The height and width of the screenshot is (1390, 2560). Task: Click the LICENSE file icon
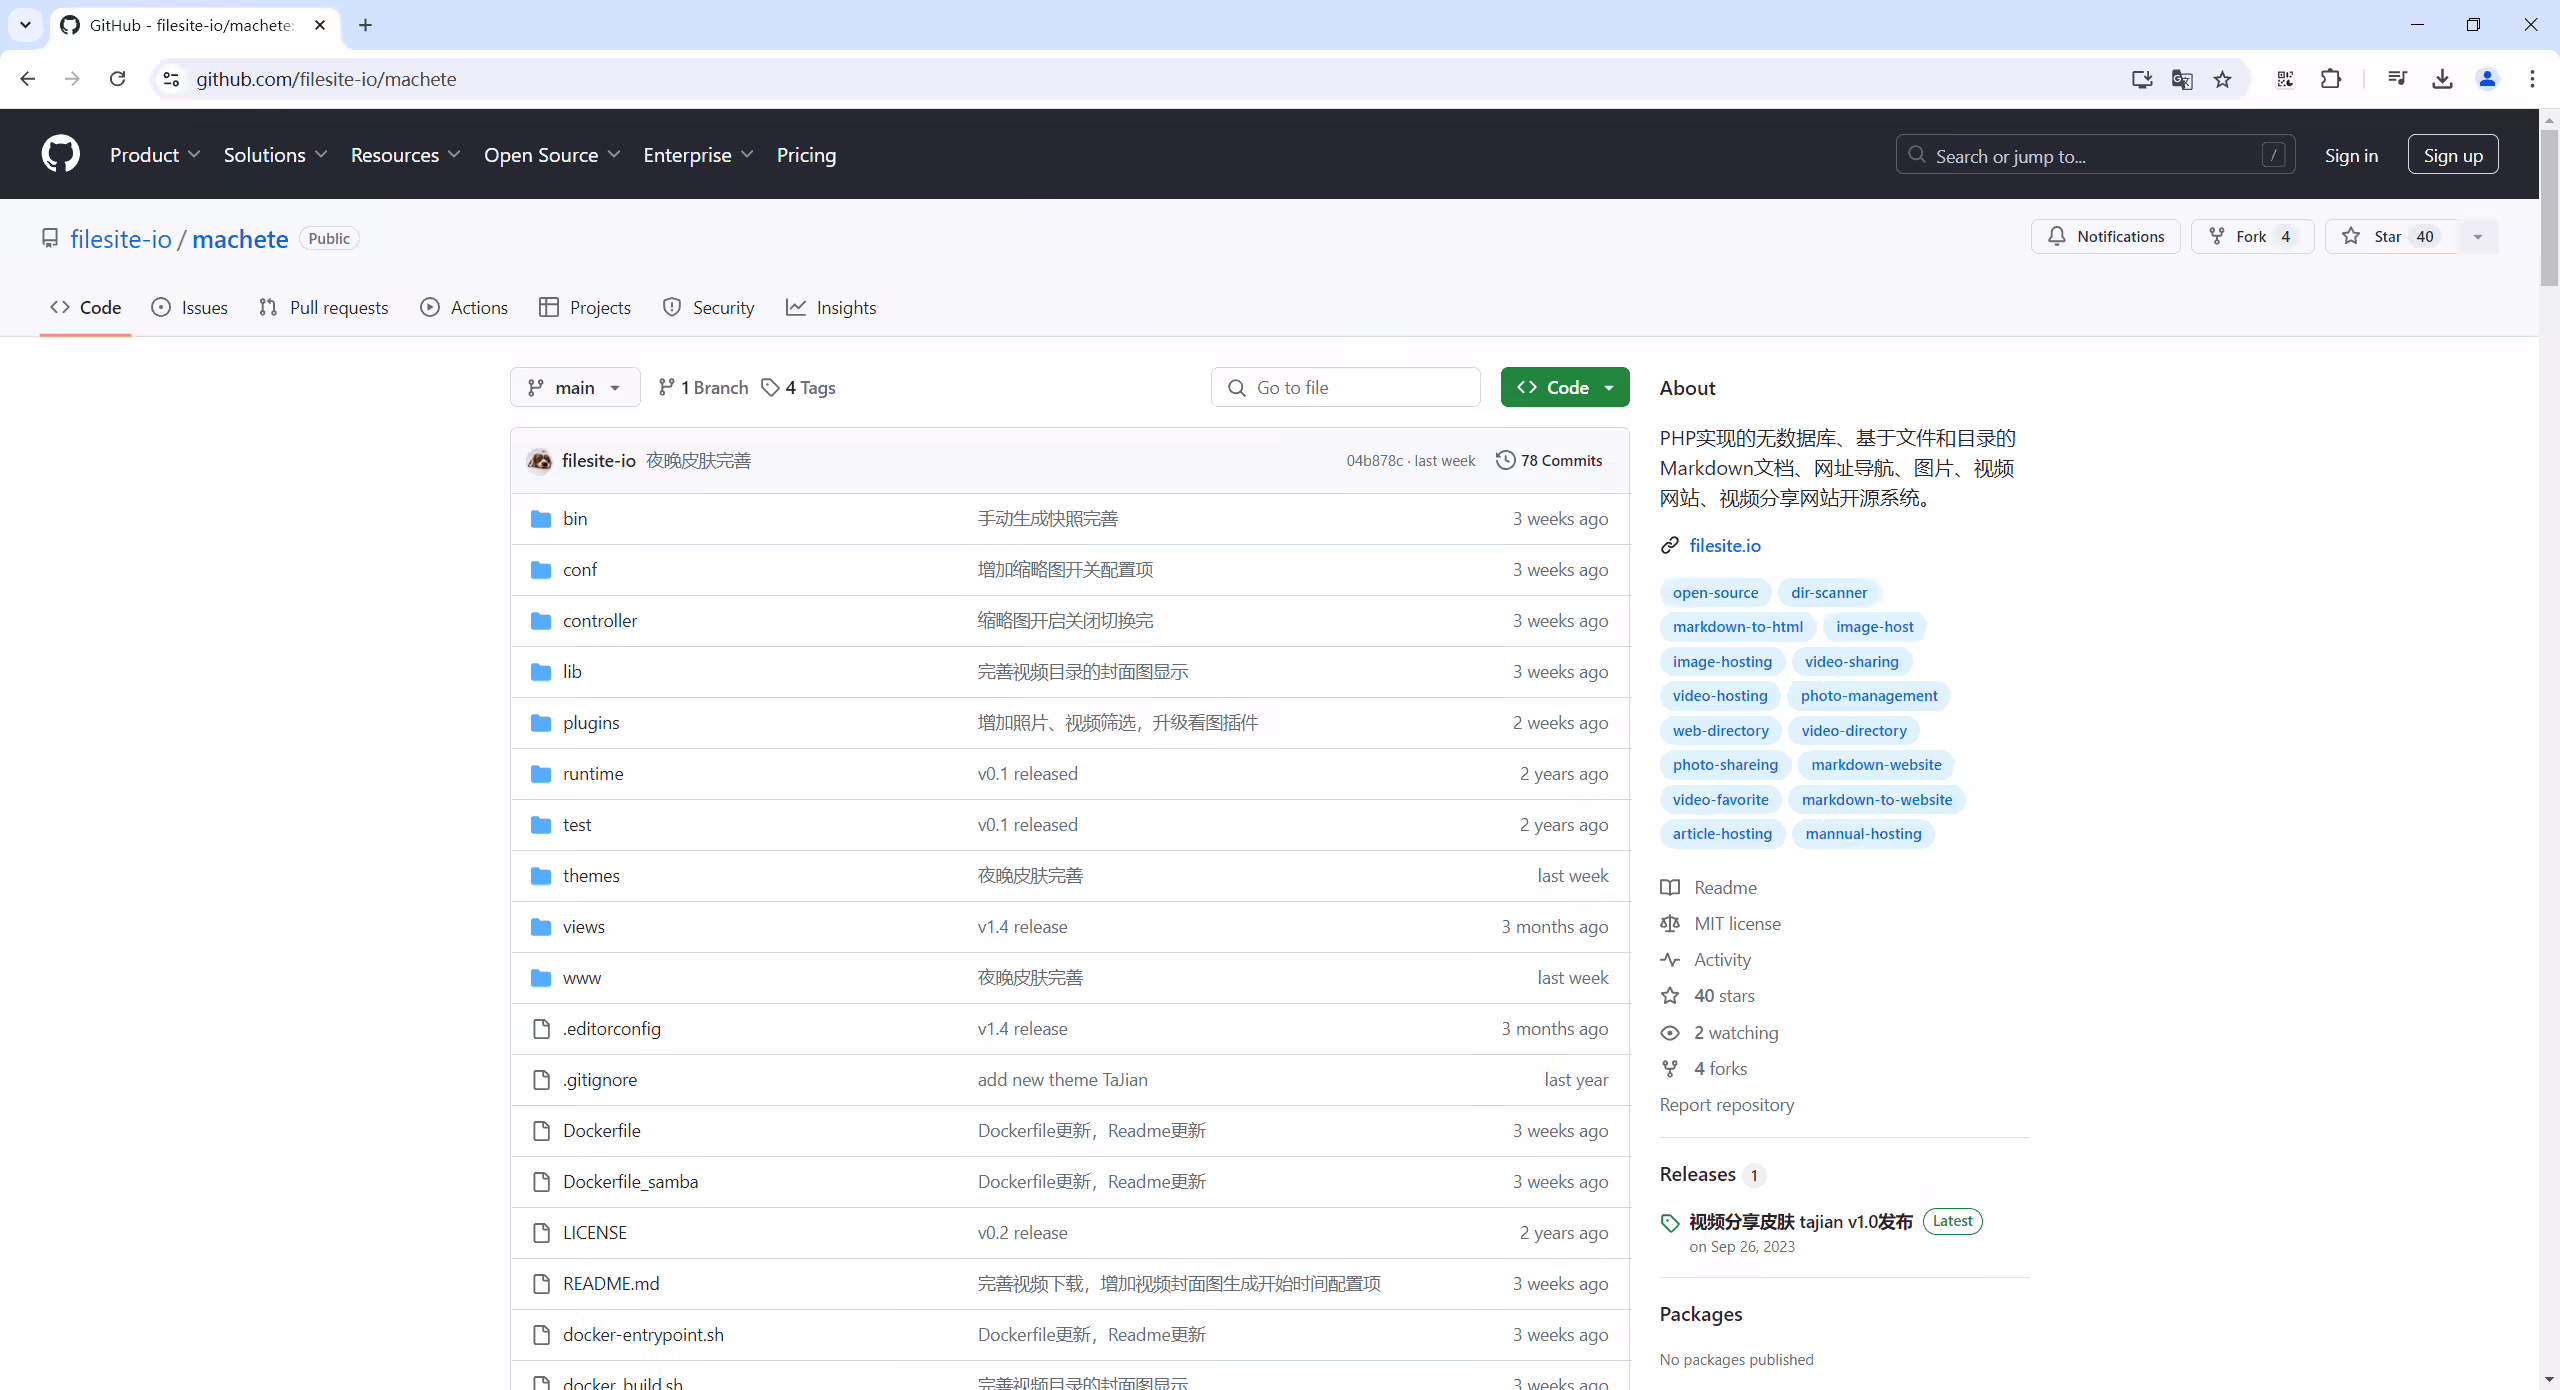541,1232
